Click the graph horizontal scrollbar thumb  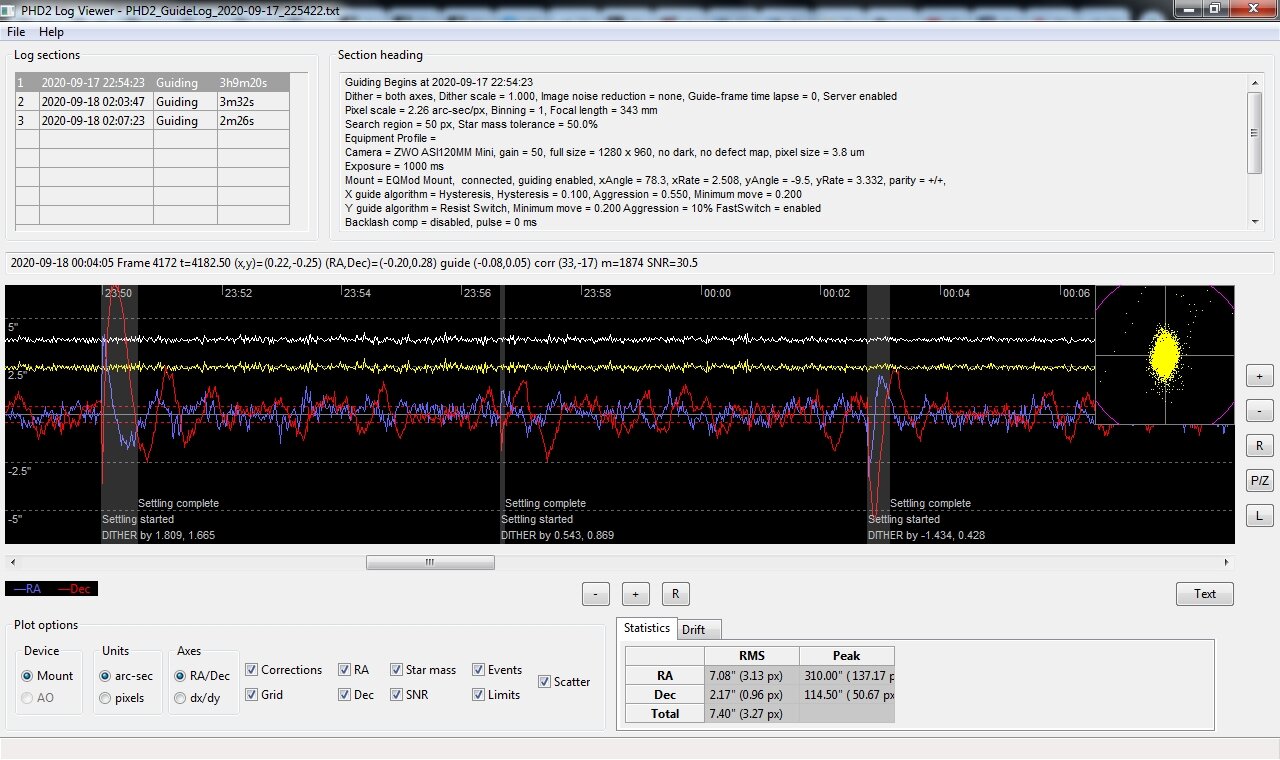[430, 562]
